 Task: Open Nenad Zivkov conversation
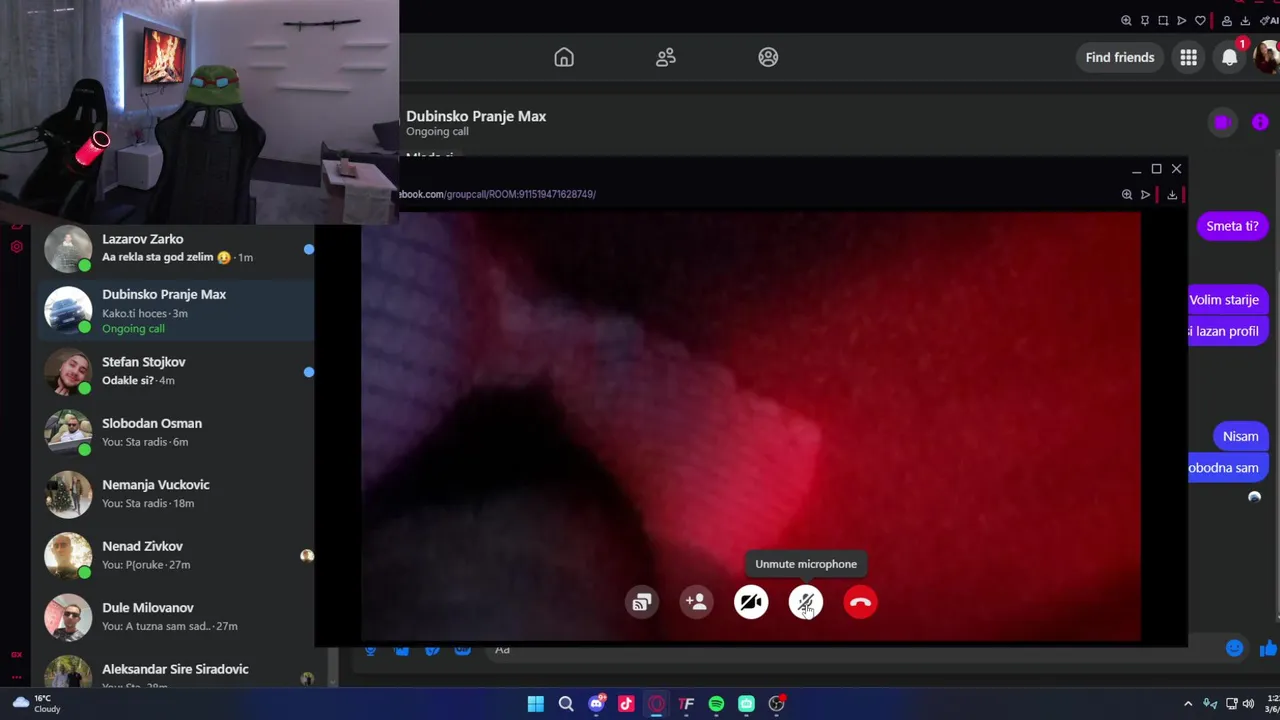[x=177, y=555]
